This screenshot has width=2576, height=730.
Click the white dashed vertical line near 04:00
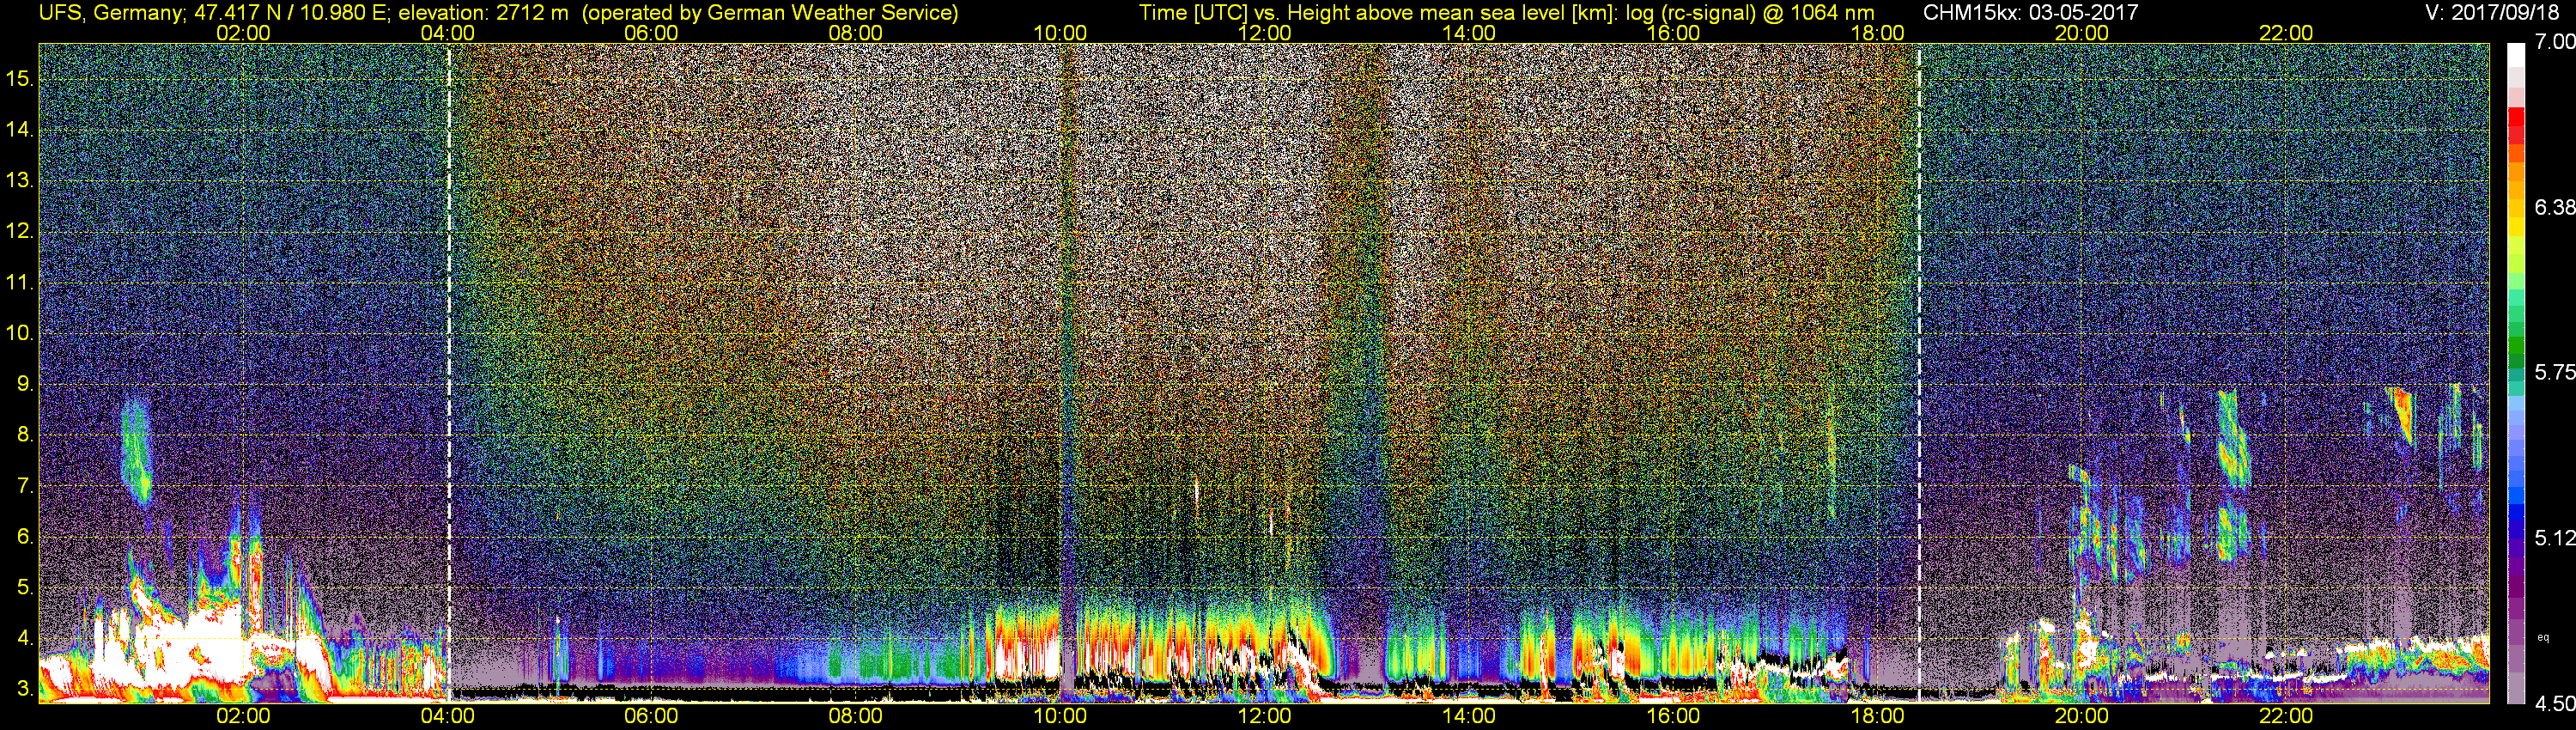click(449, 372)
